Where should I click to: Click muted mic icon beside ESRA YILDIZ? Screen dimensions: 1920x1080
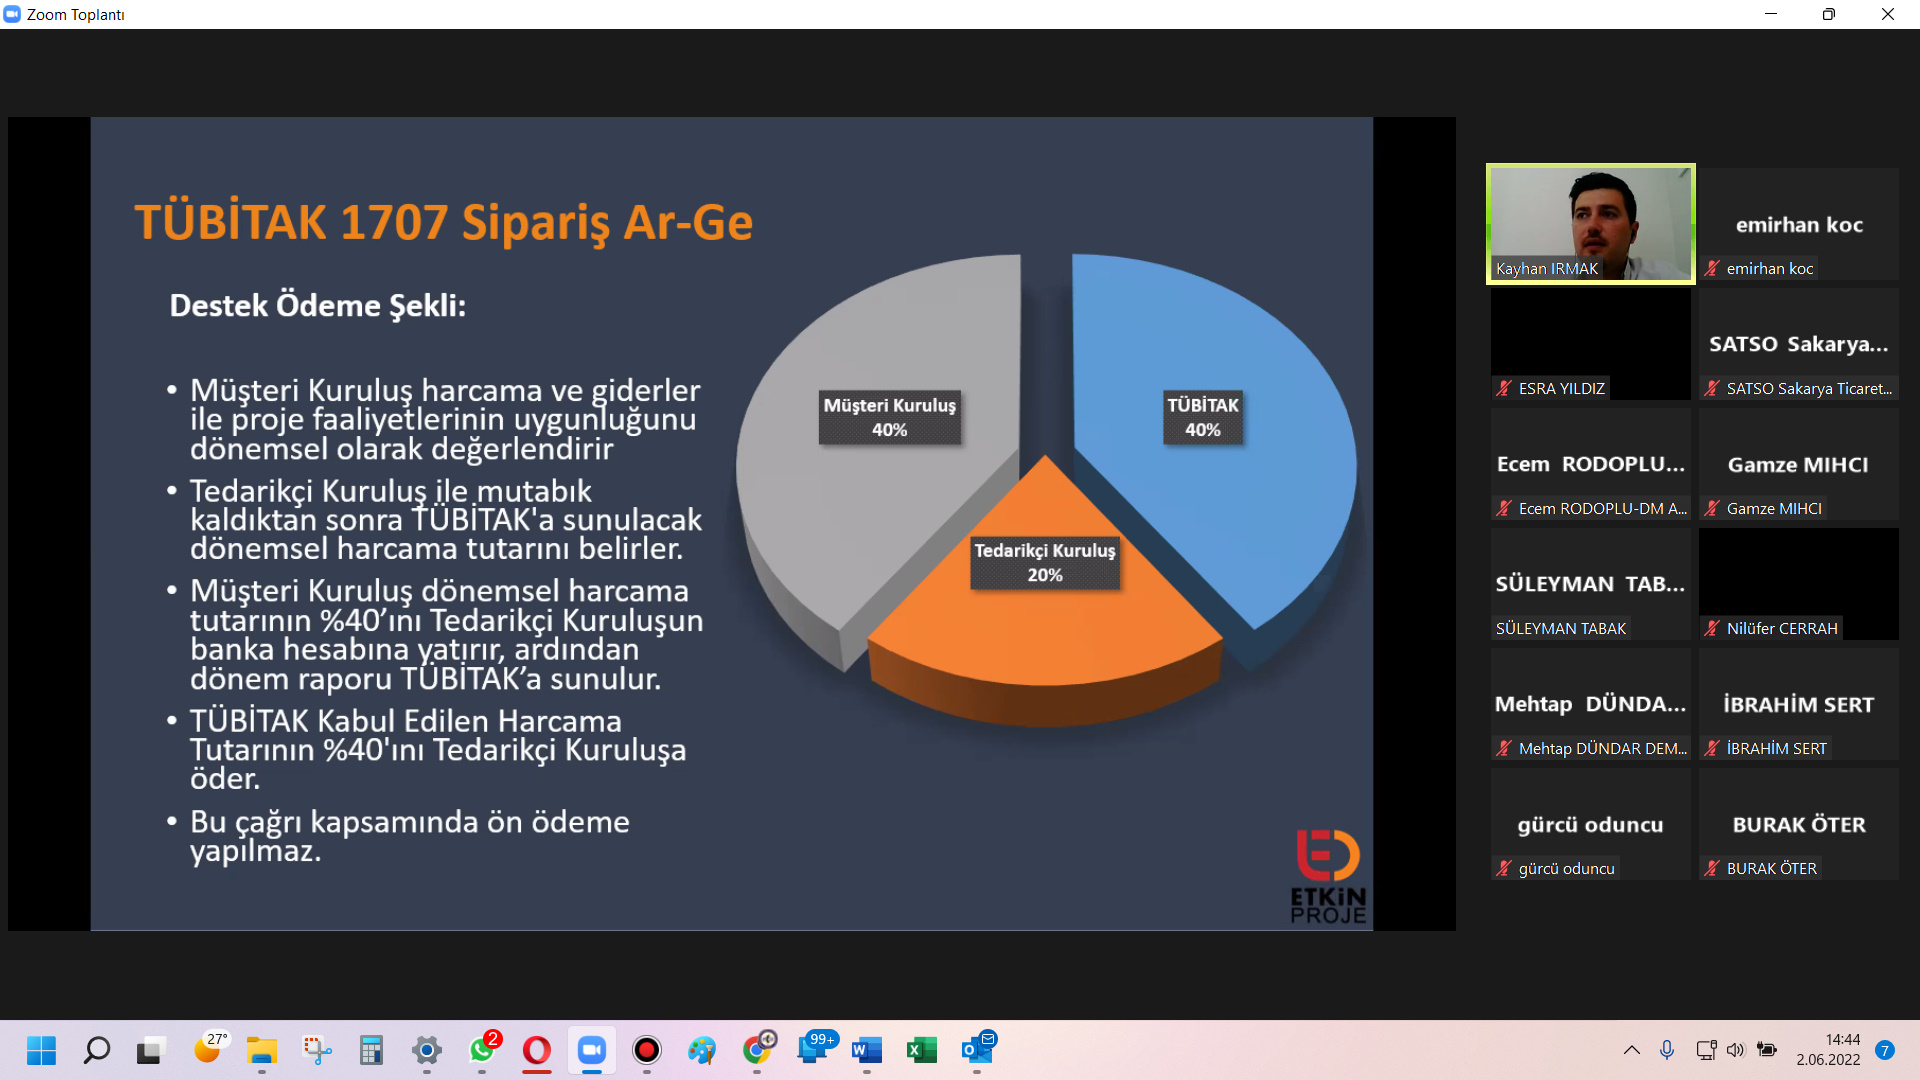point(1504,388)
